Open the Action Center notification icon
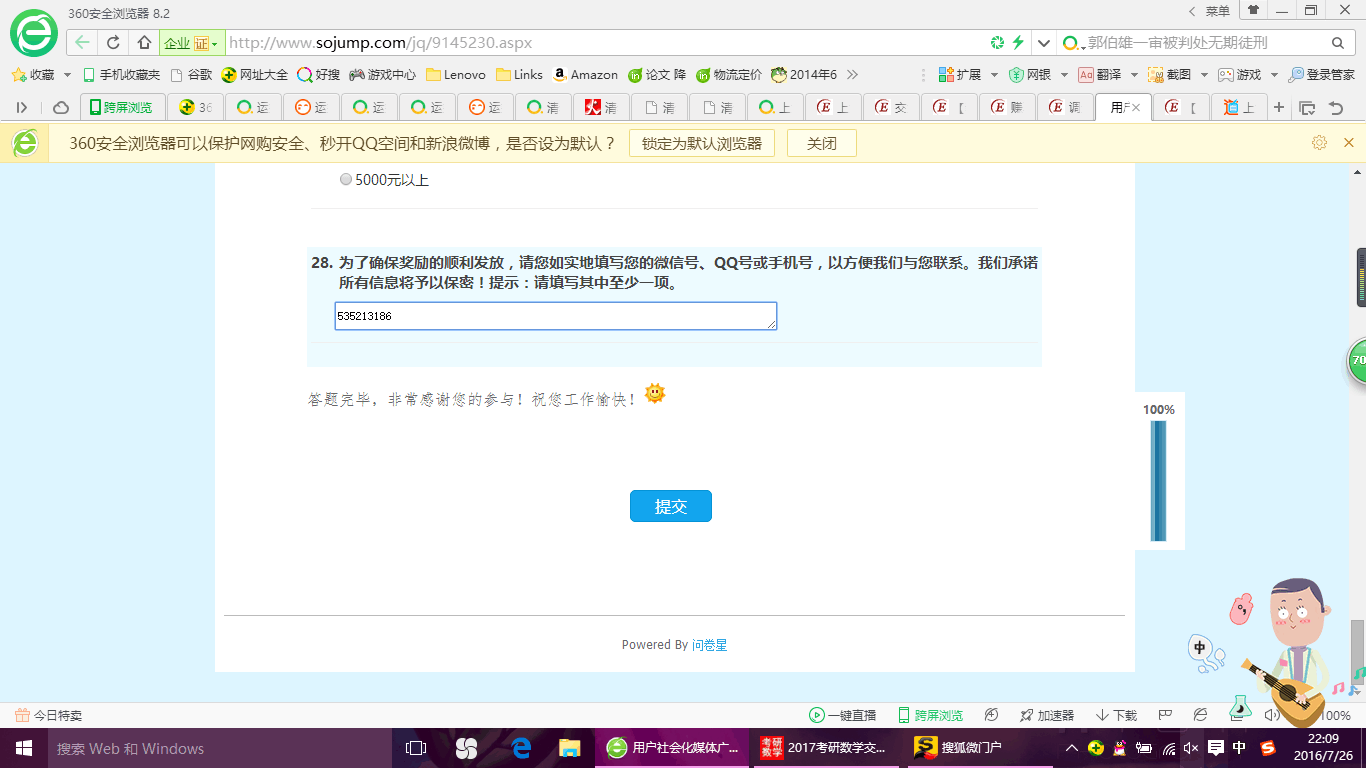The image size is (1366, 768). coord(1216,748)
